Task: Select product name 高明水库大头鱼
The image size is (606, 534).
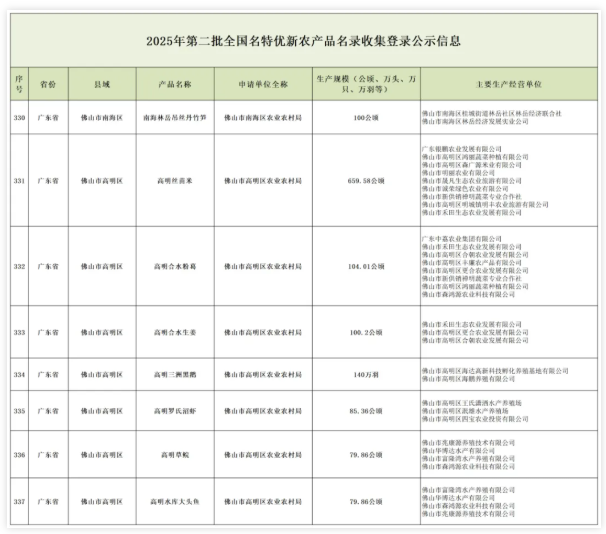Action: point(176,499)
